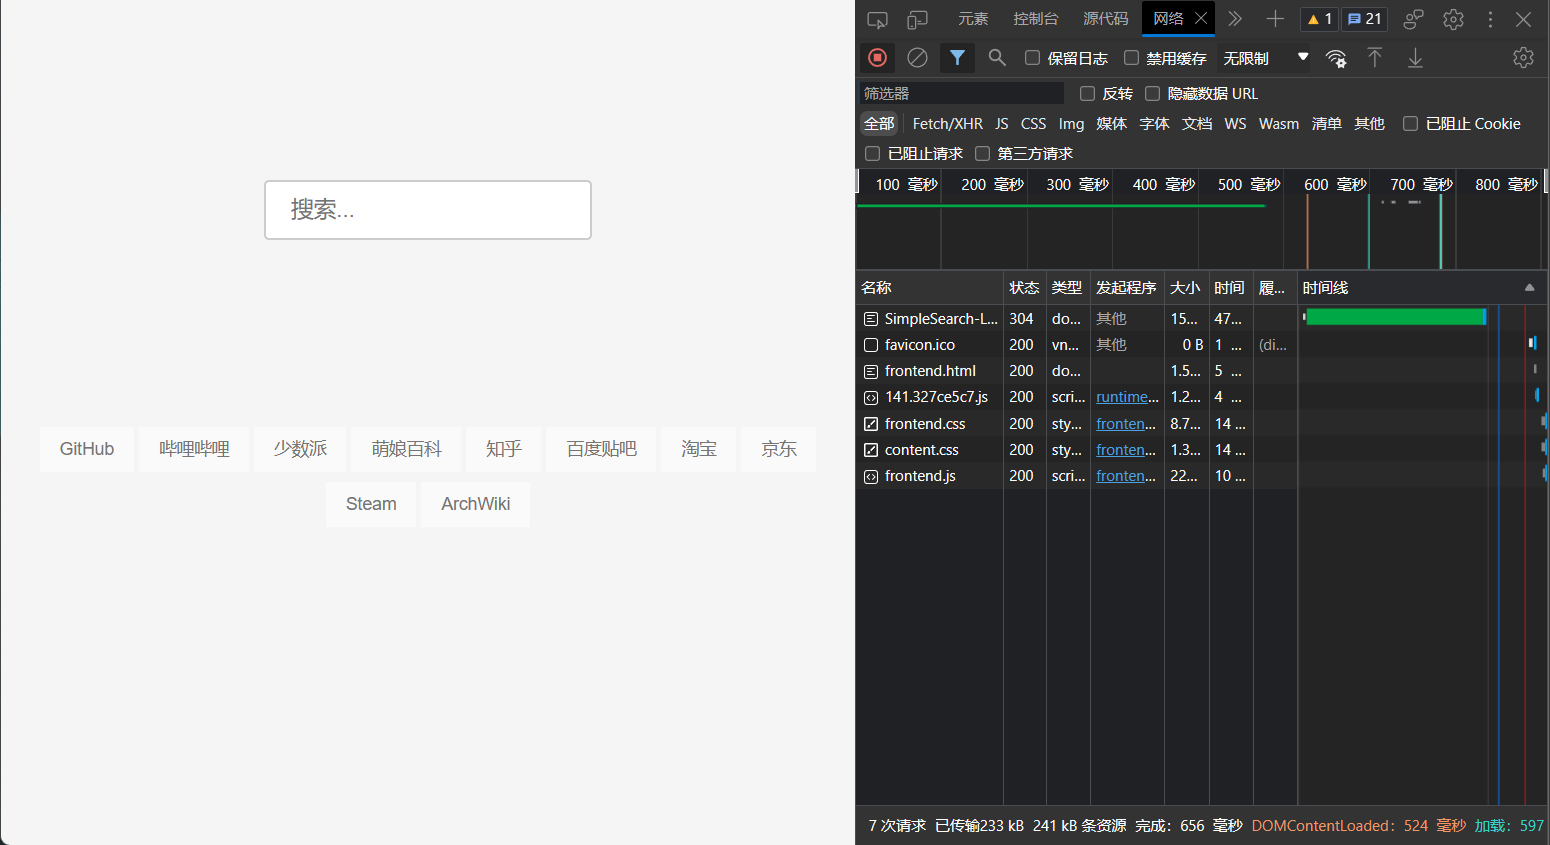
Task: Clear the network requests list
Action: point(917,57)
